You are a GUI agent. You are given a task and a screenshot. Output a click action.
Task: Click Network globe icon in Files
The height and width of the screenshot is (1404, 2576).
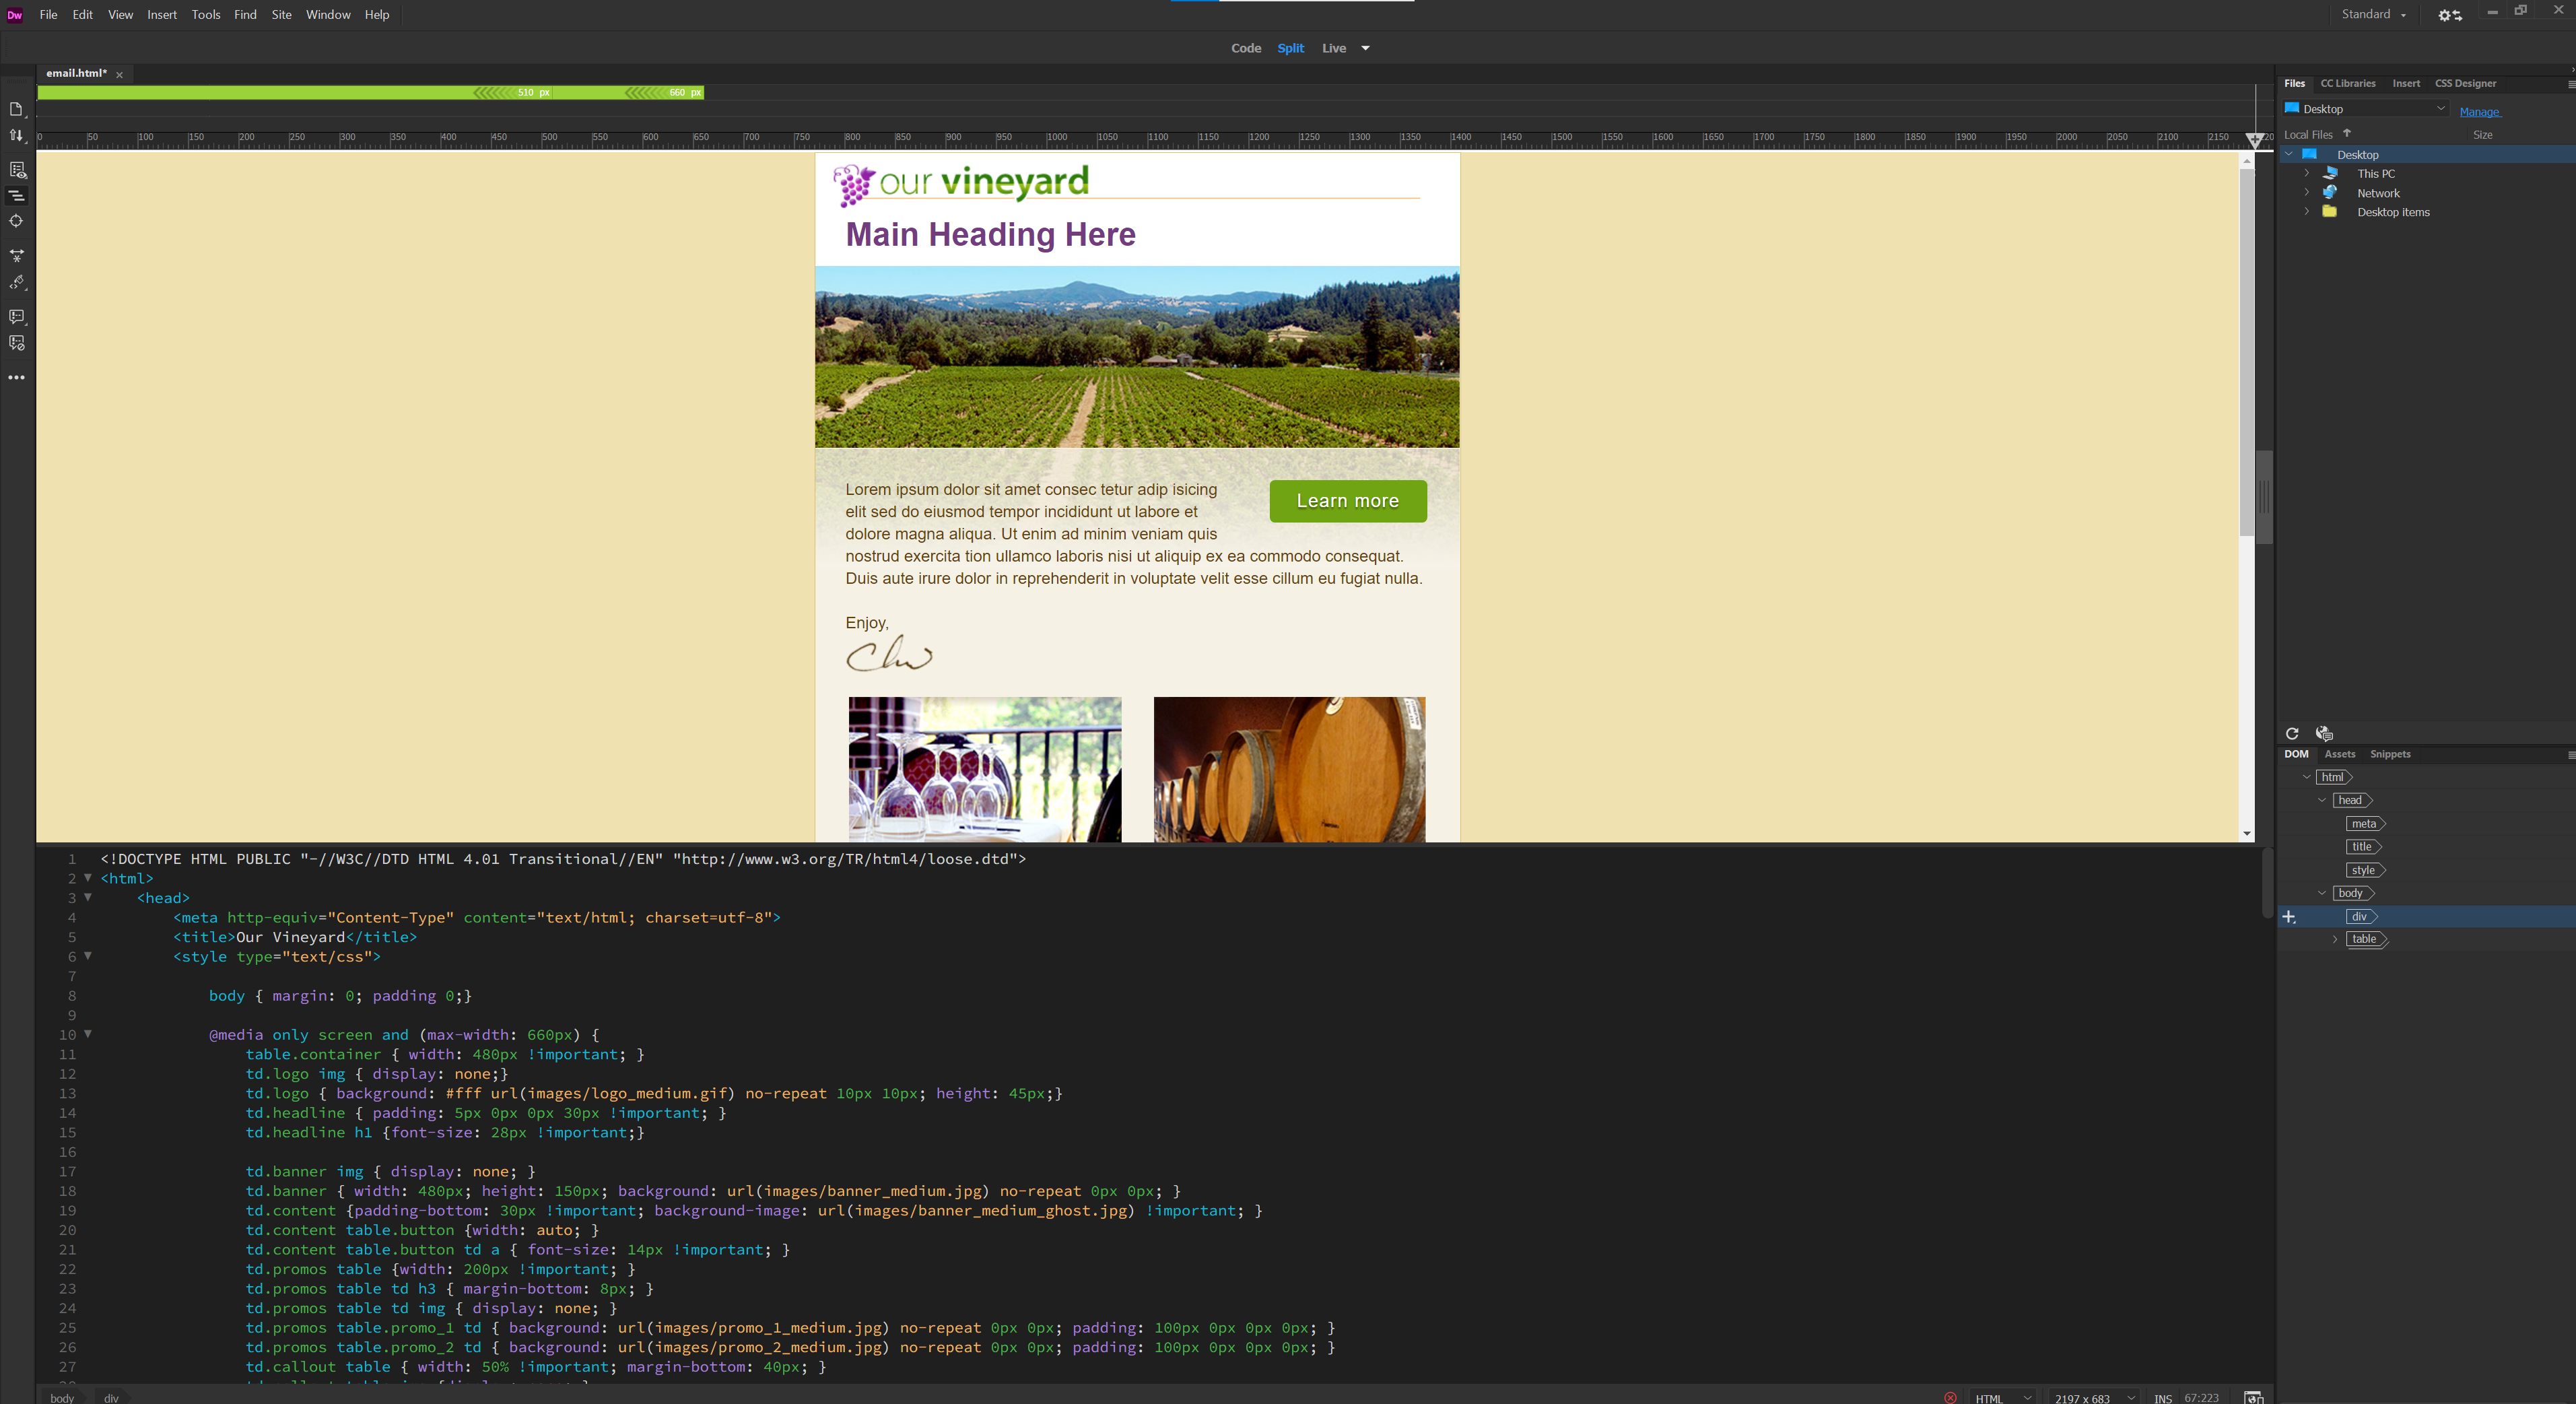[x=2330, y=192]
